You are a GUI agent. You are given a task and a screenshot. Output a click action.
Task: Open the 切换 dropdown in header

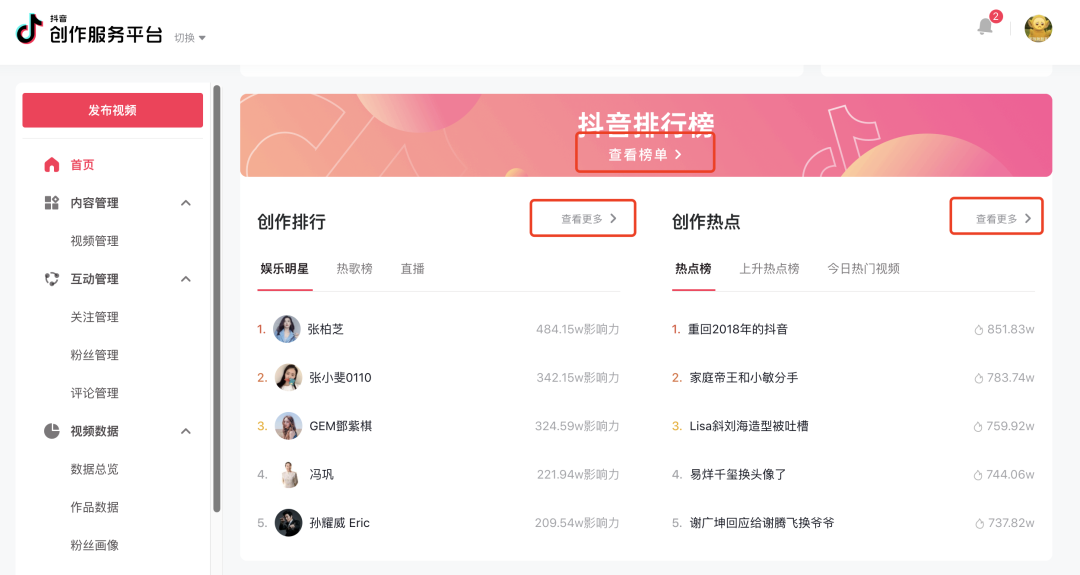tap(189, 38)
